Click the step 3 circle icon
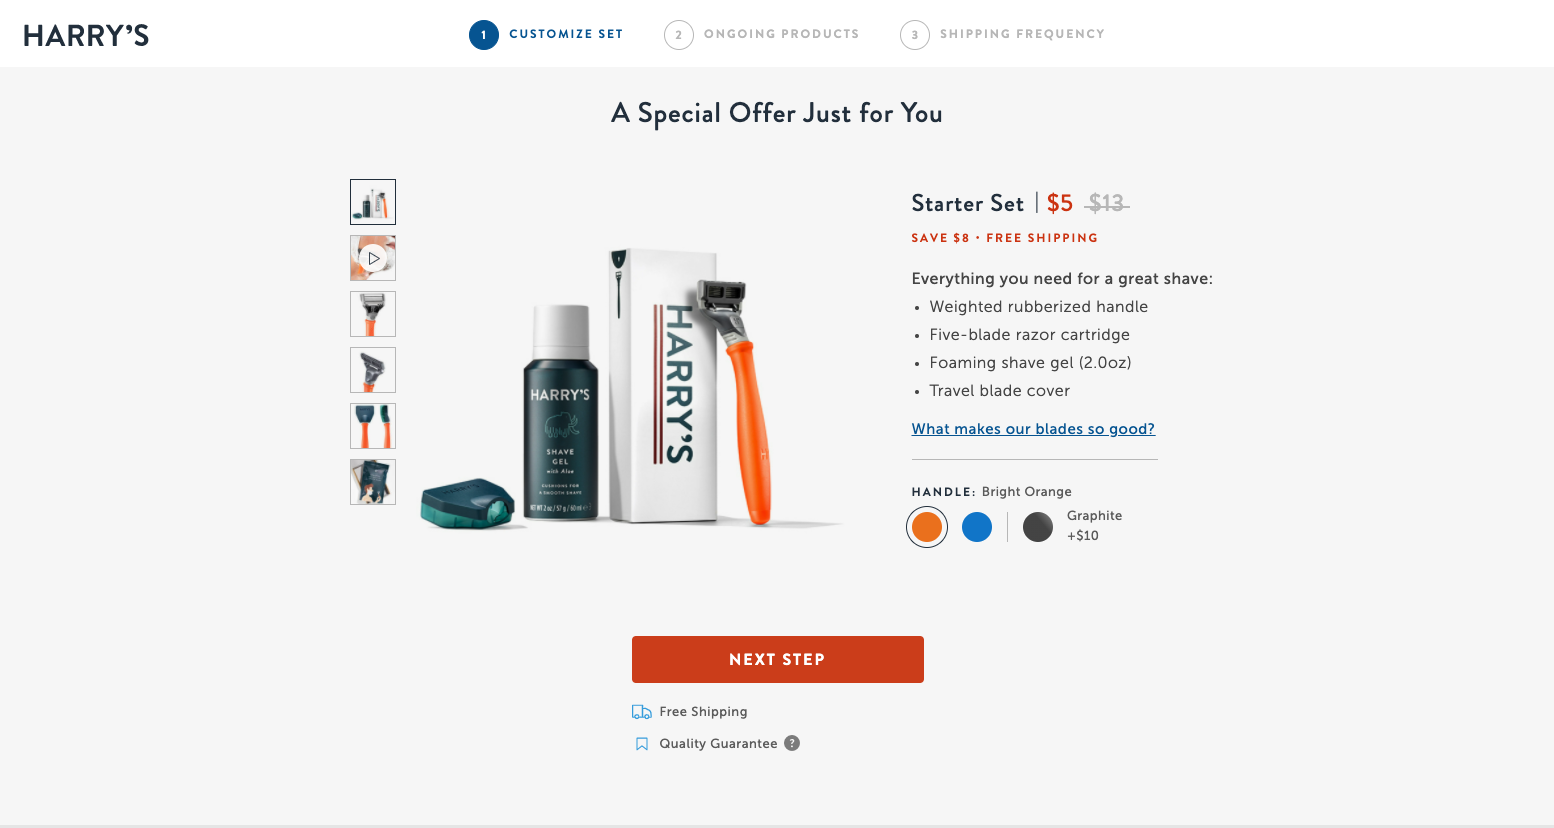This screenshot has height=828, width=1554. (915, 35)
